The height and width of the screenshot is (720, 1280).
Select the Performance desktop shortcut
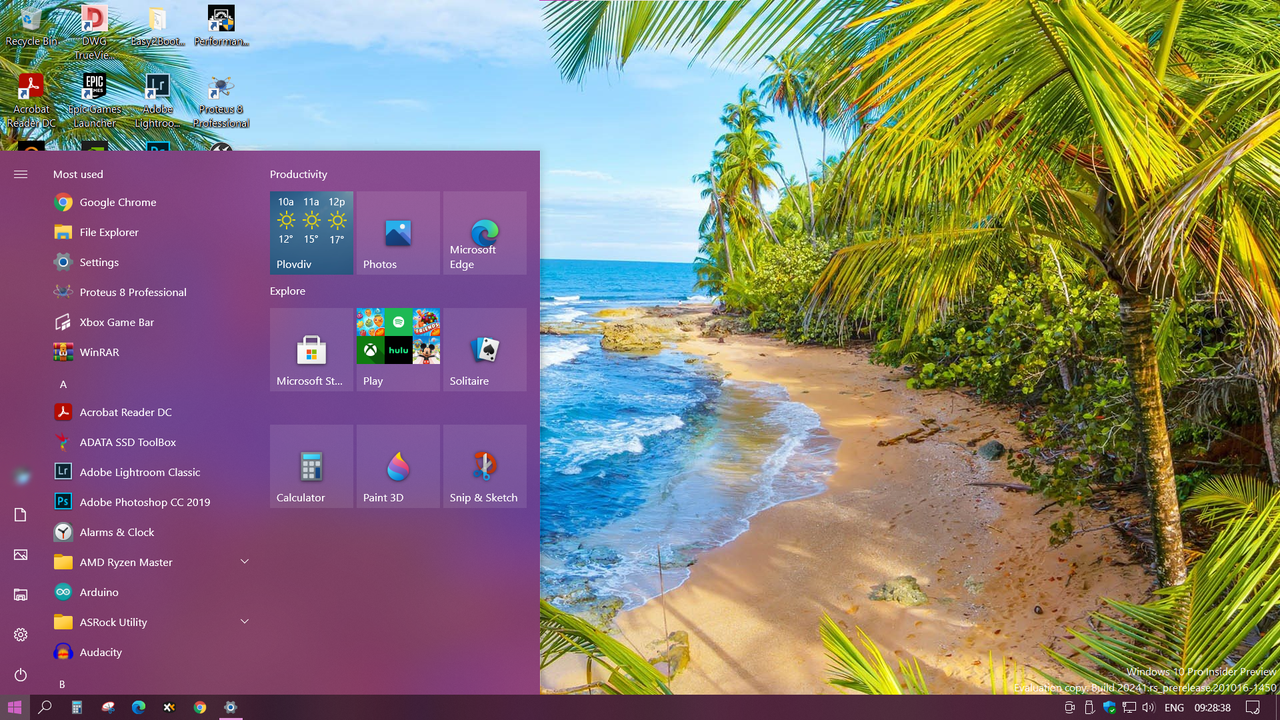(221, 27)
